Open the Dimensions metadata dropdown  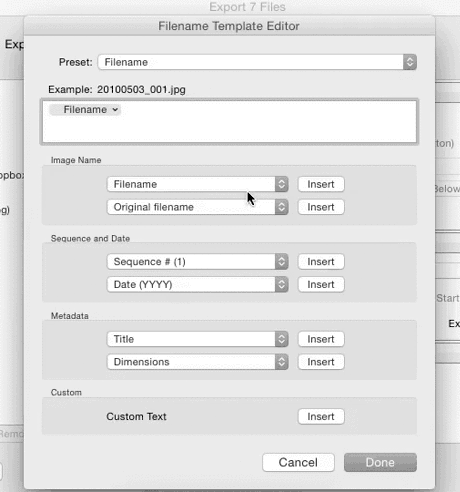tap(197, 362)
